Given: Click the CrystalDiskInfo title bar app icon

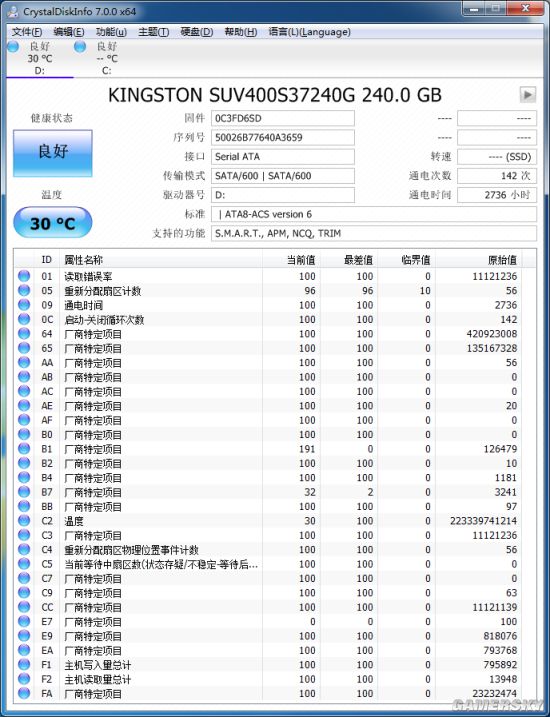Looking at the screenshot, I should (x=13, y=11).
